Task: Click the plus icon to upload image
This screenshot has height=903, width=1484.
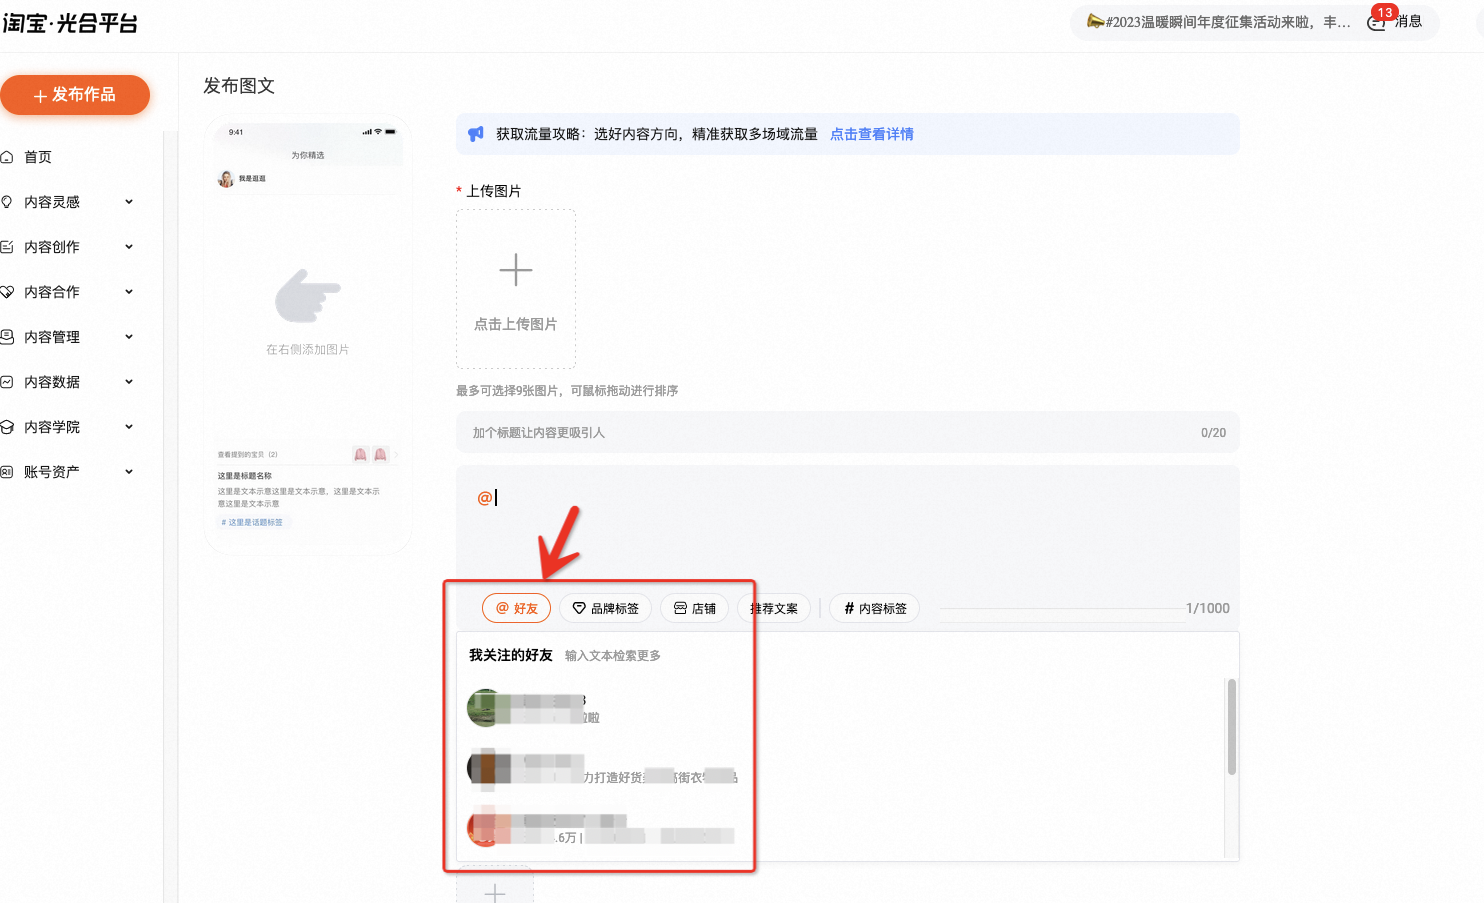Action: pos(516,270)
